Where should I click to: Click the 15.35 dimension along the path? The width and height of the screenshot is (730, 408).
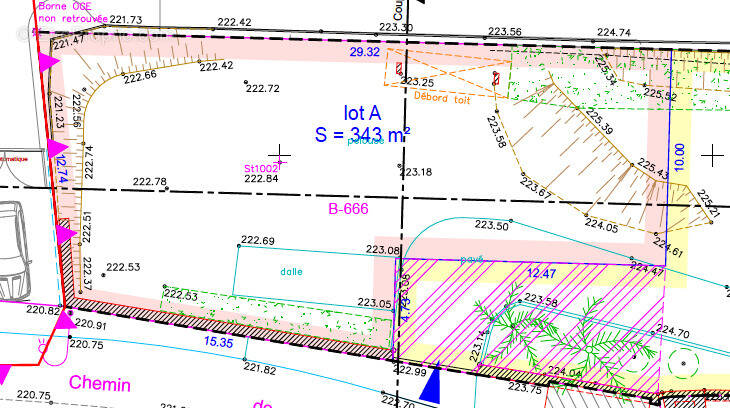coord(218,343)
